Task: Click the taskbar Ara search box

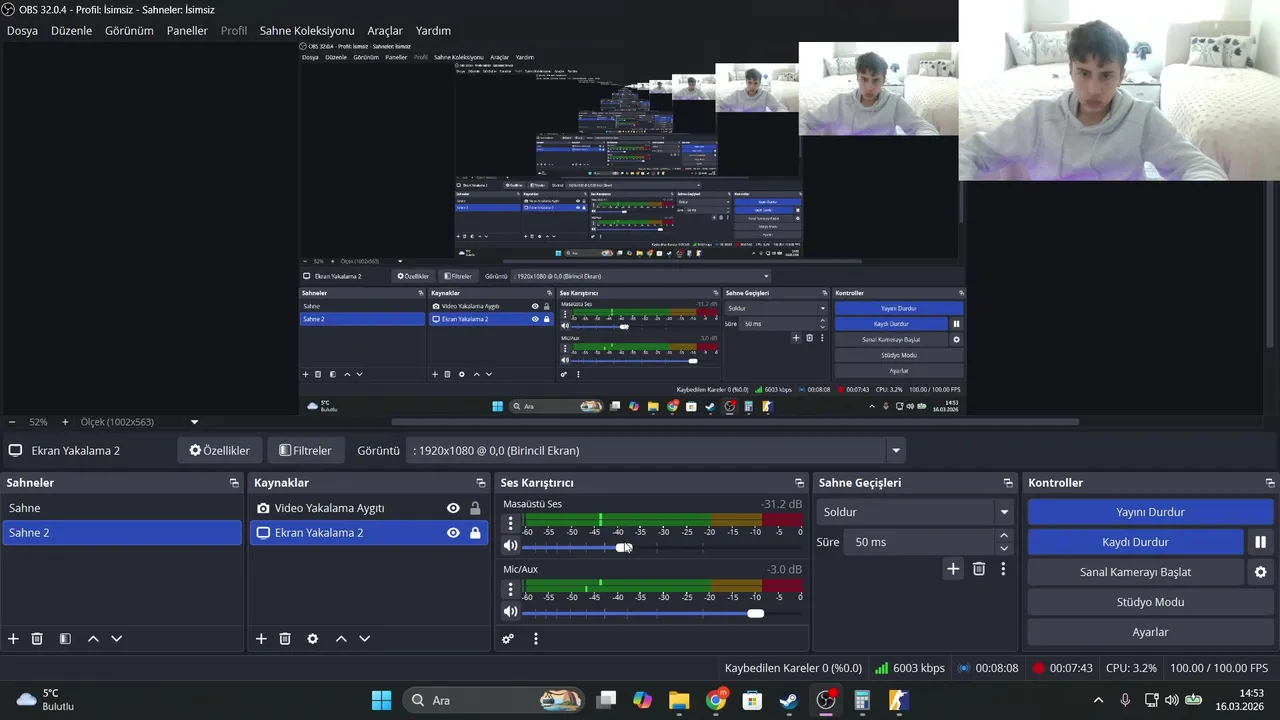Action: tap(494, 700)
